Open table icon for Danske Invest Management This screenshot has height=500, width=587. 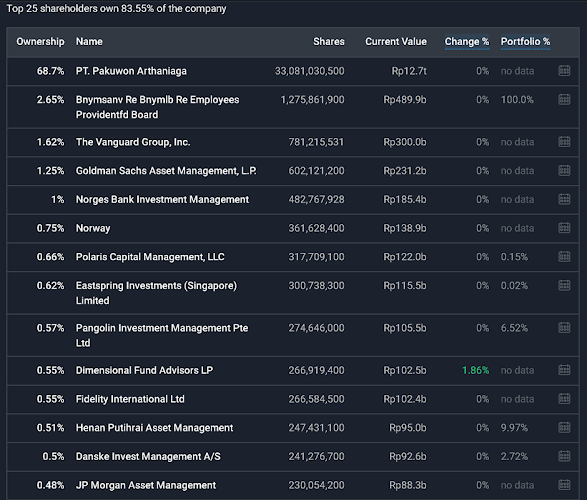564,456
